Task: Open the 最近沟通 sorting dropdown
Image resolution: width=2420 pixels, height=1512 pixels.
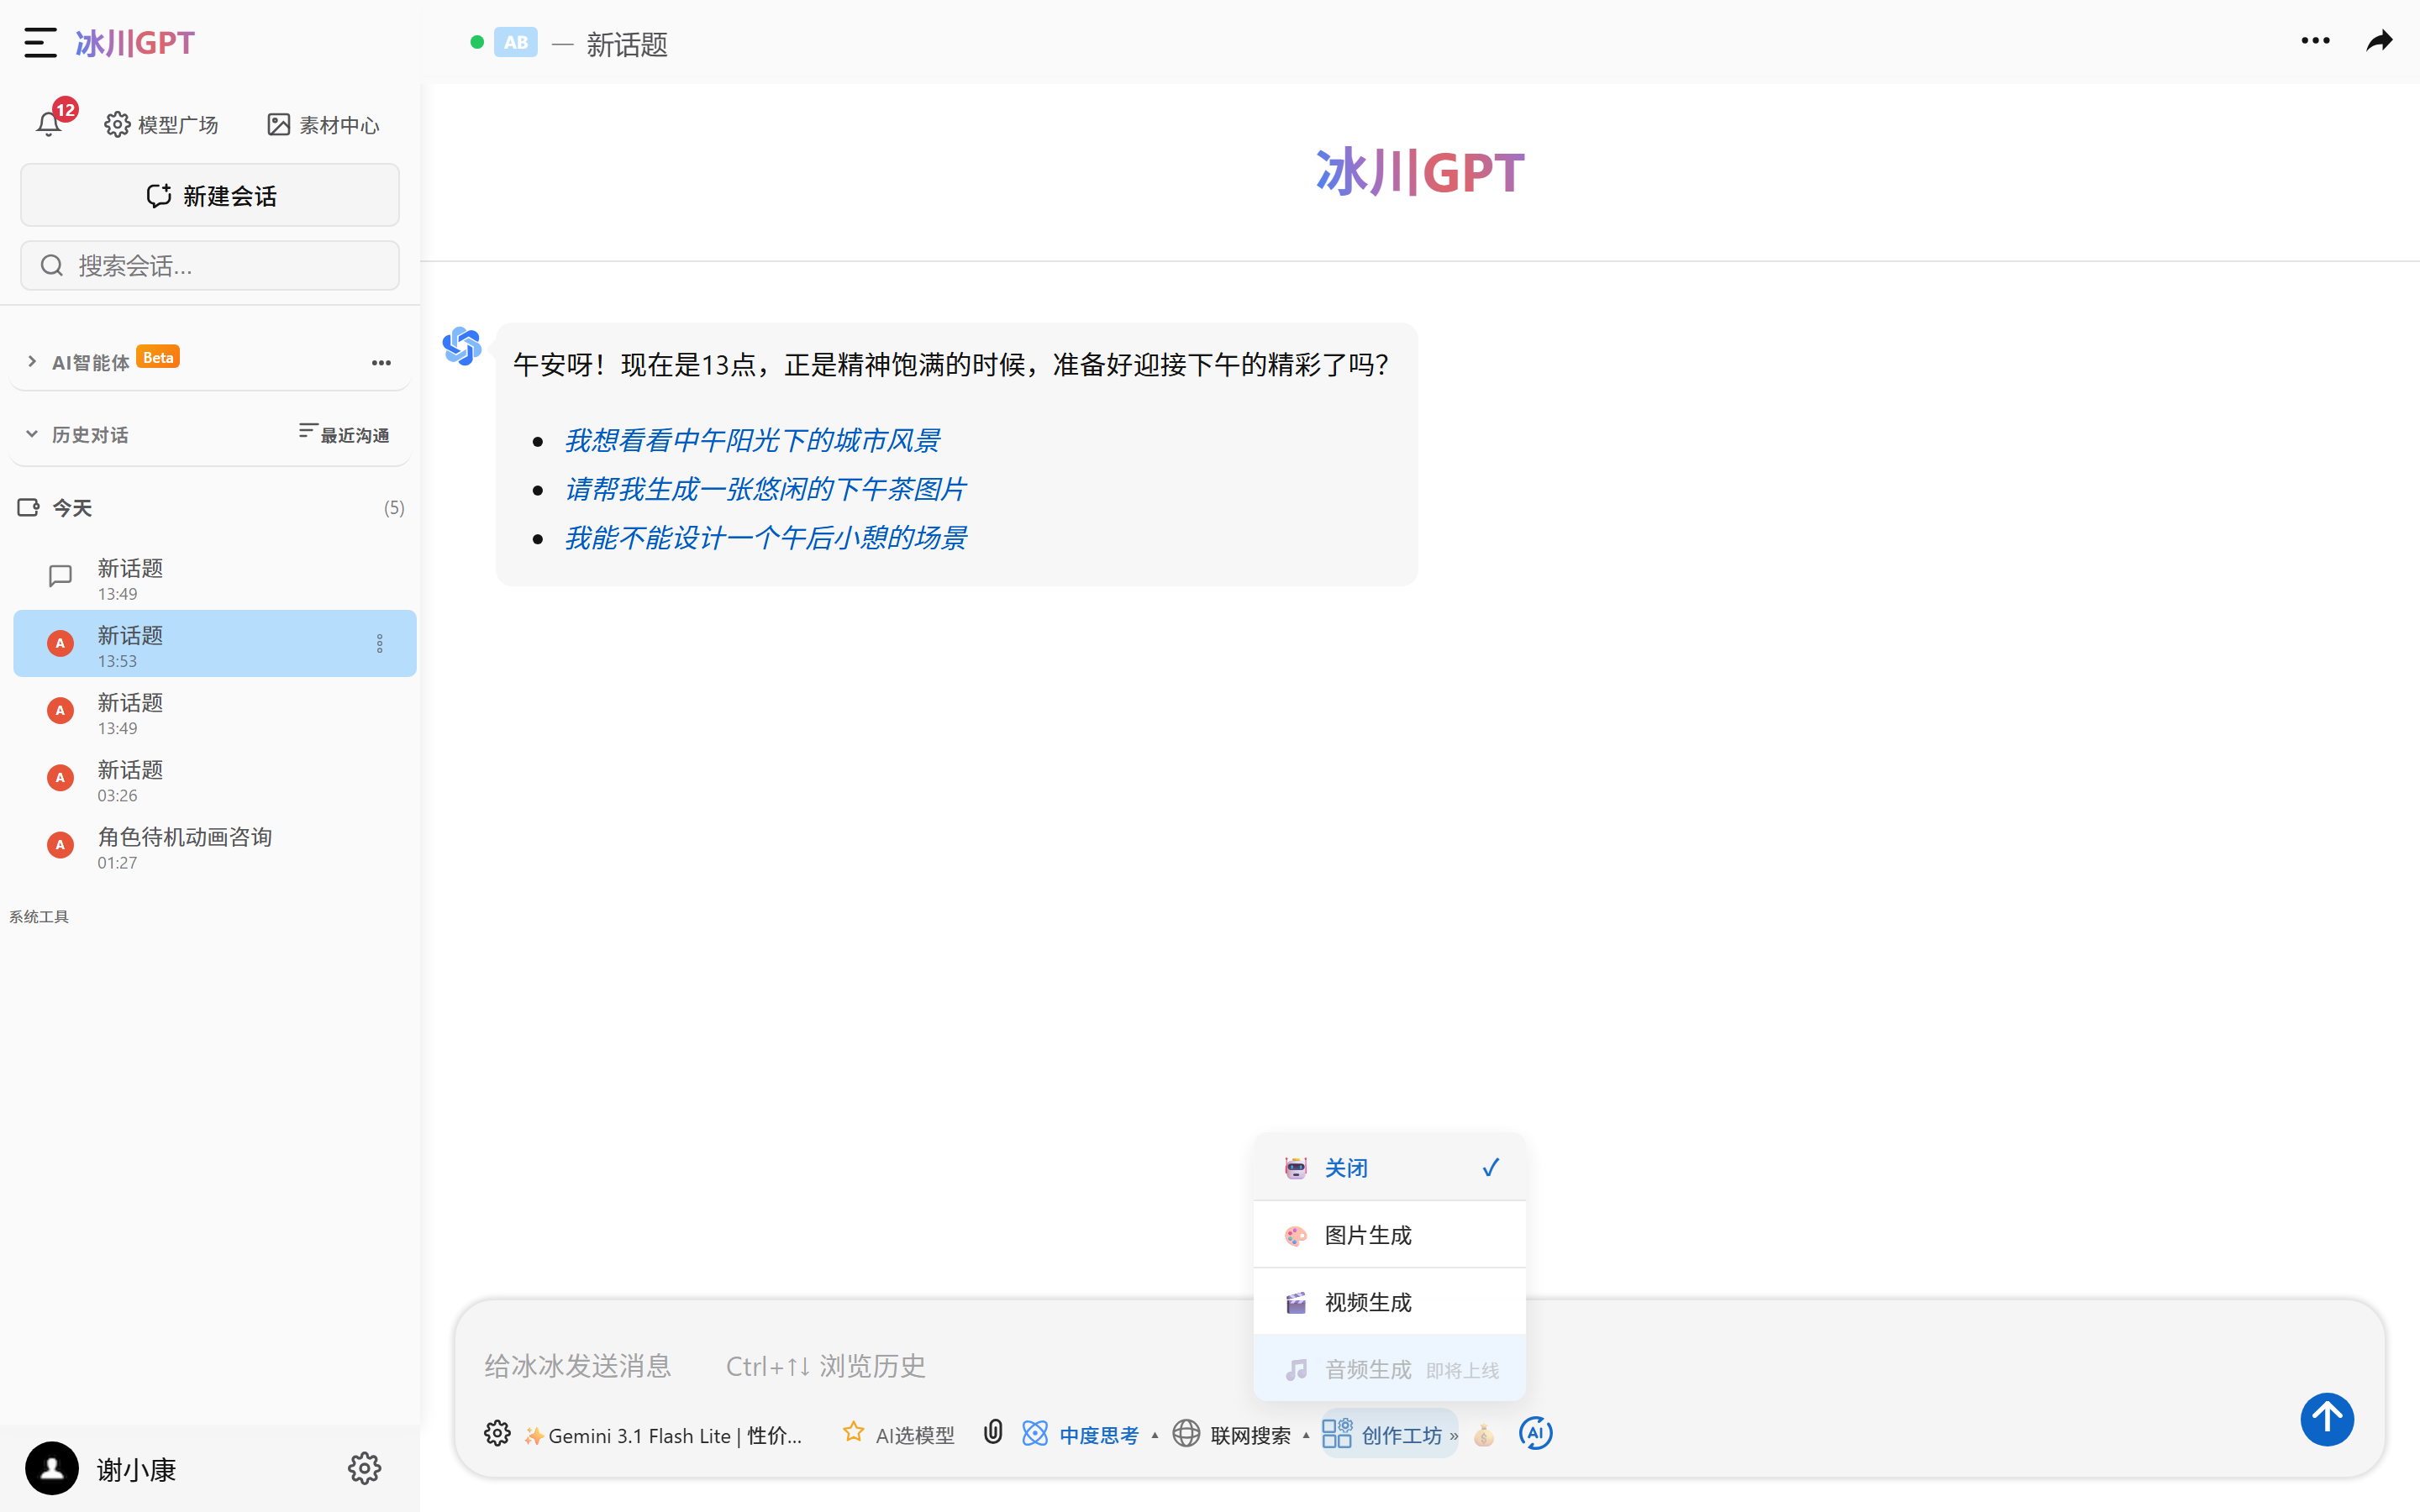Action: coord(342,433)
